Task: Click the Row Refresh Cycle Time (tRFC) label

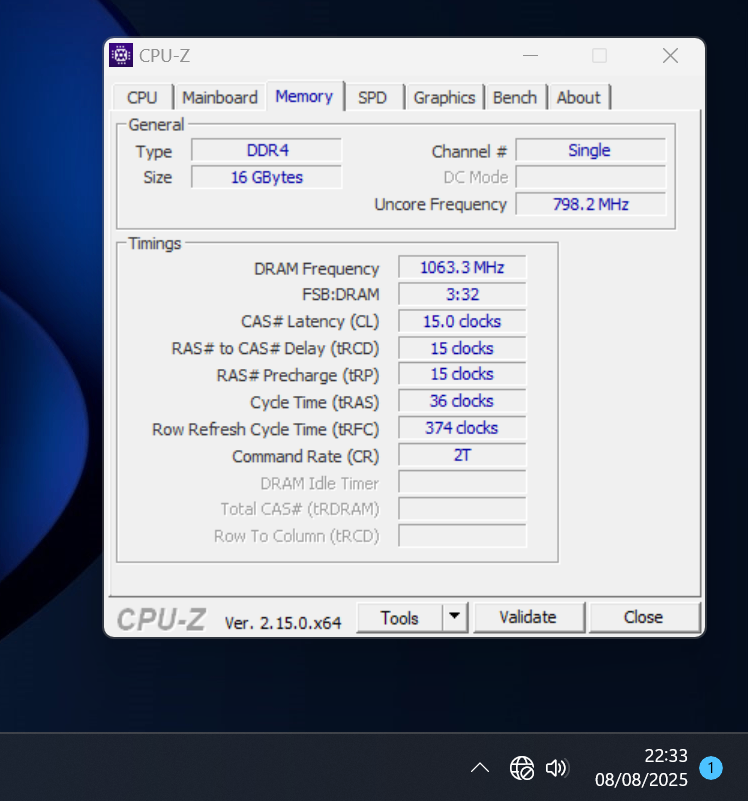Action: click(x=266, y=429)
